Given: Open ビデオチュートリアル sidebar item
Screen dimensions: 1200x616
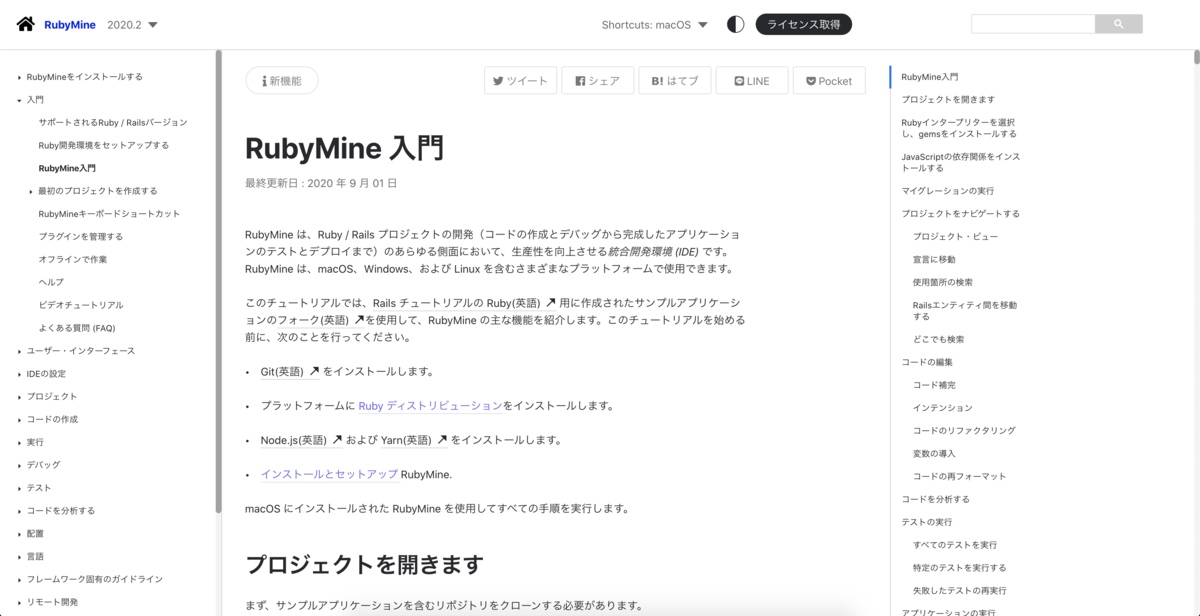Looking at the screenshot, I should (81, 305).
